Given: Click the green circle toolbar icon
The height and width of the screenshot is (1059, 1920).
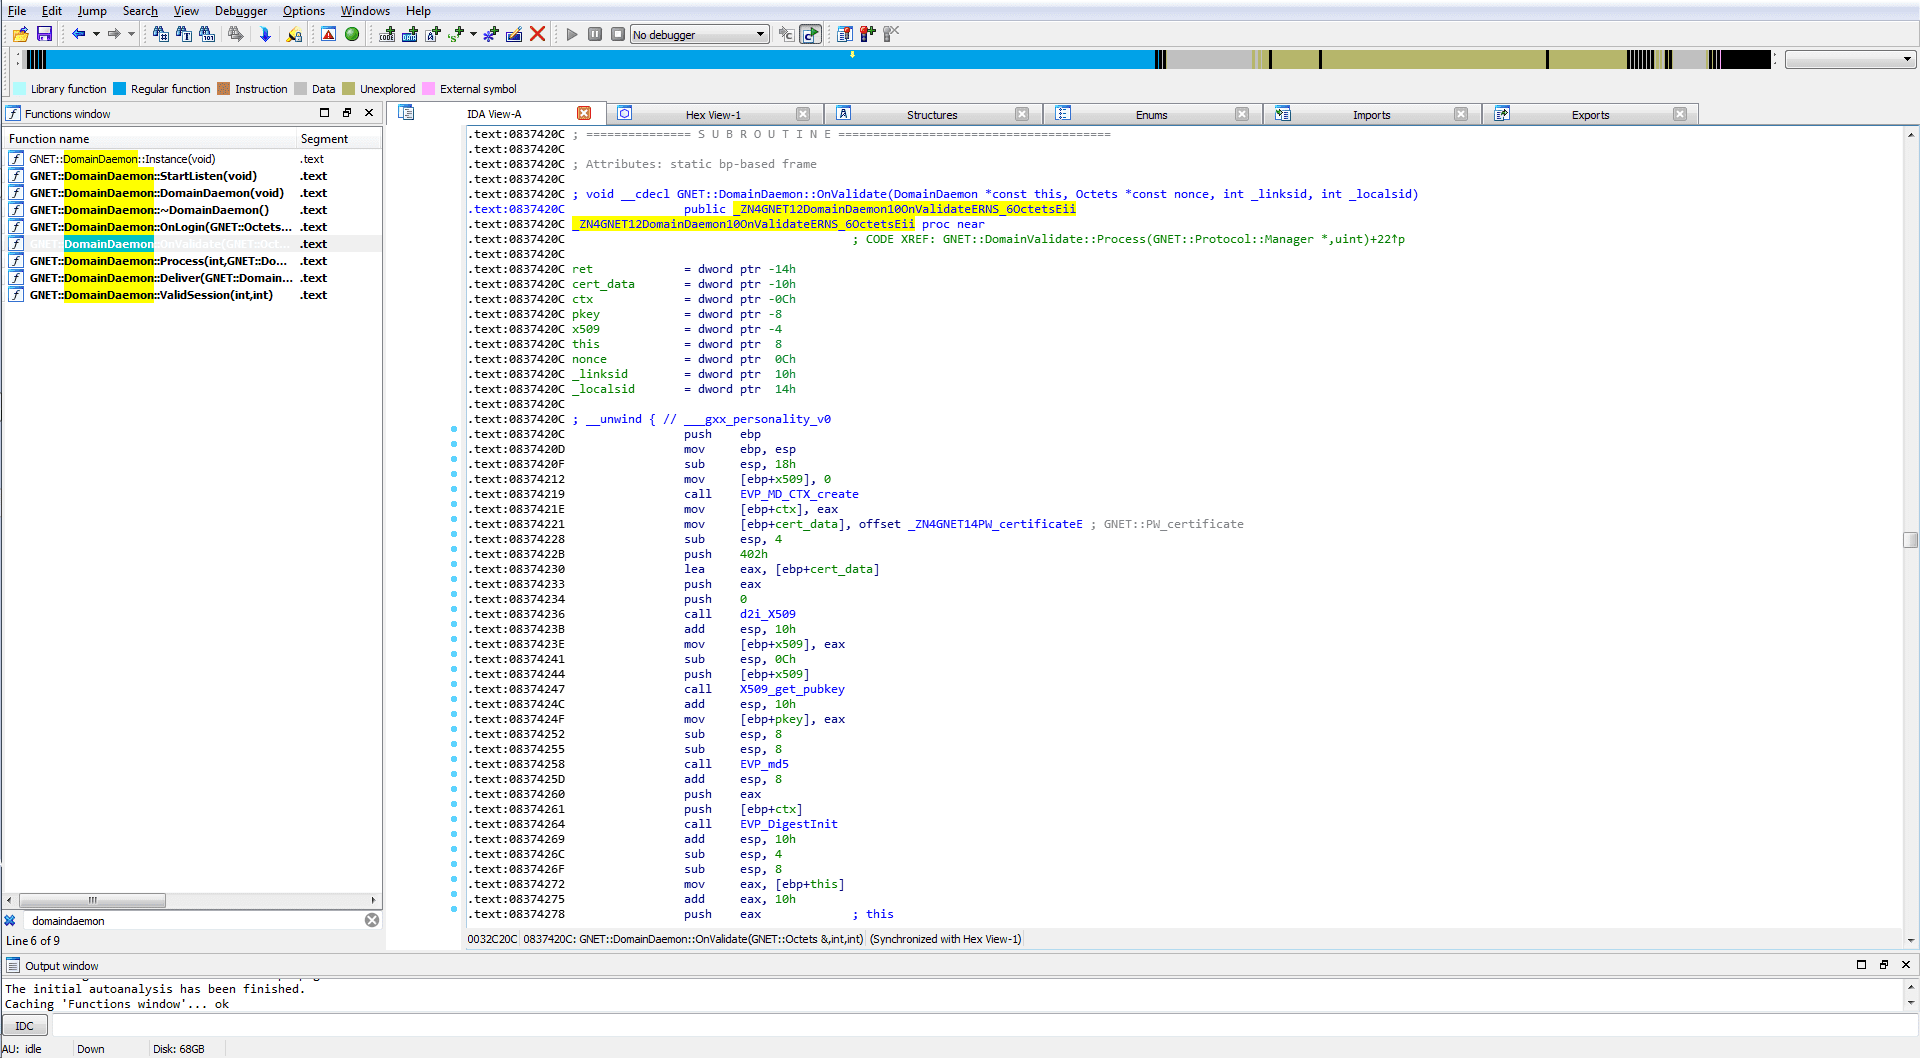Looking at the screenshot, I should pos(352,34).
